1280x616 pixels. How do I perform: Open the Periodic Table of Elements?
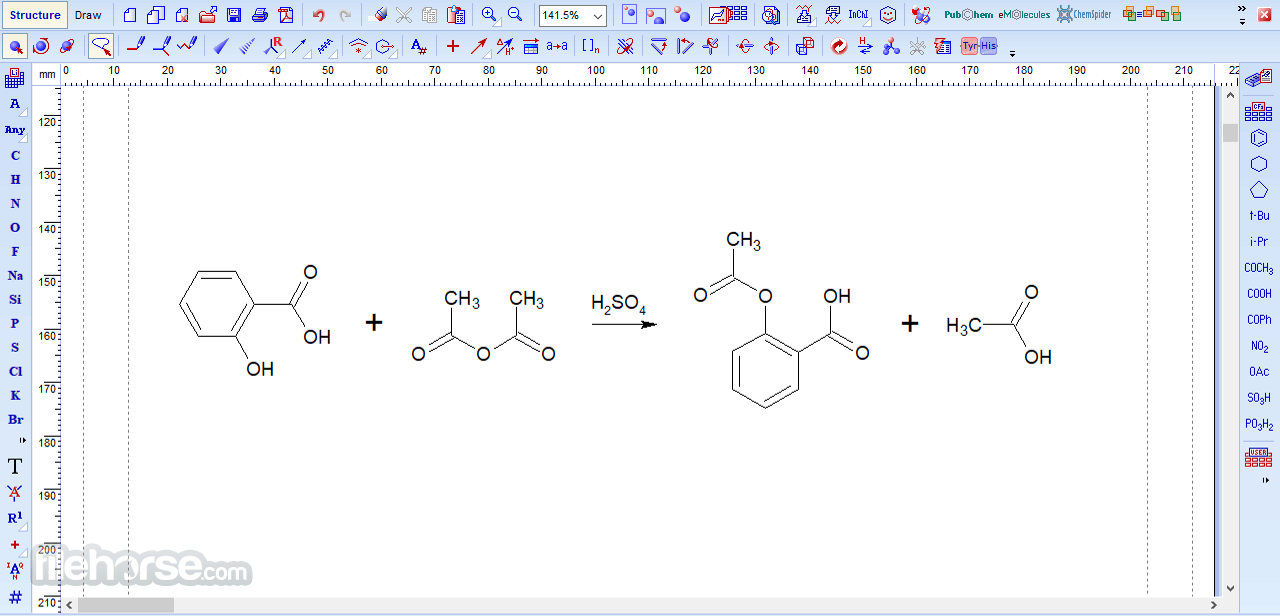(x=15, y=79)
